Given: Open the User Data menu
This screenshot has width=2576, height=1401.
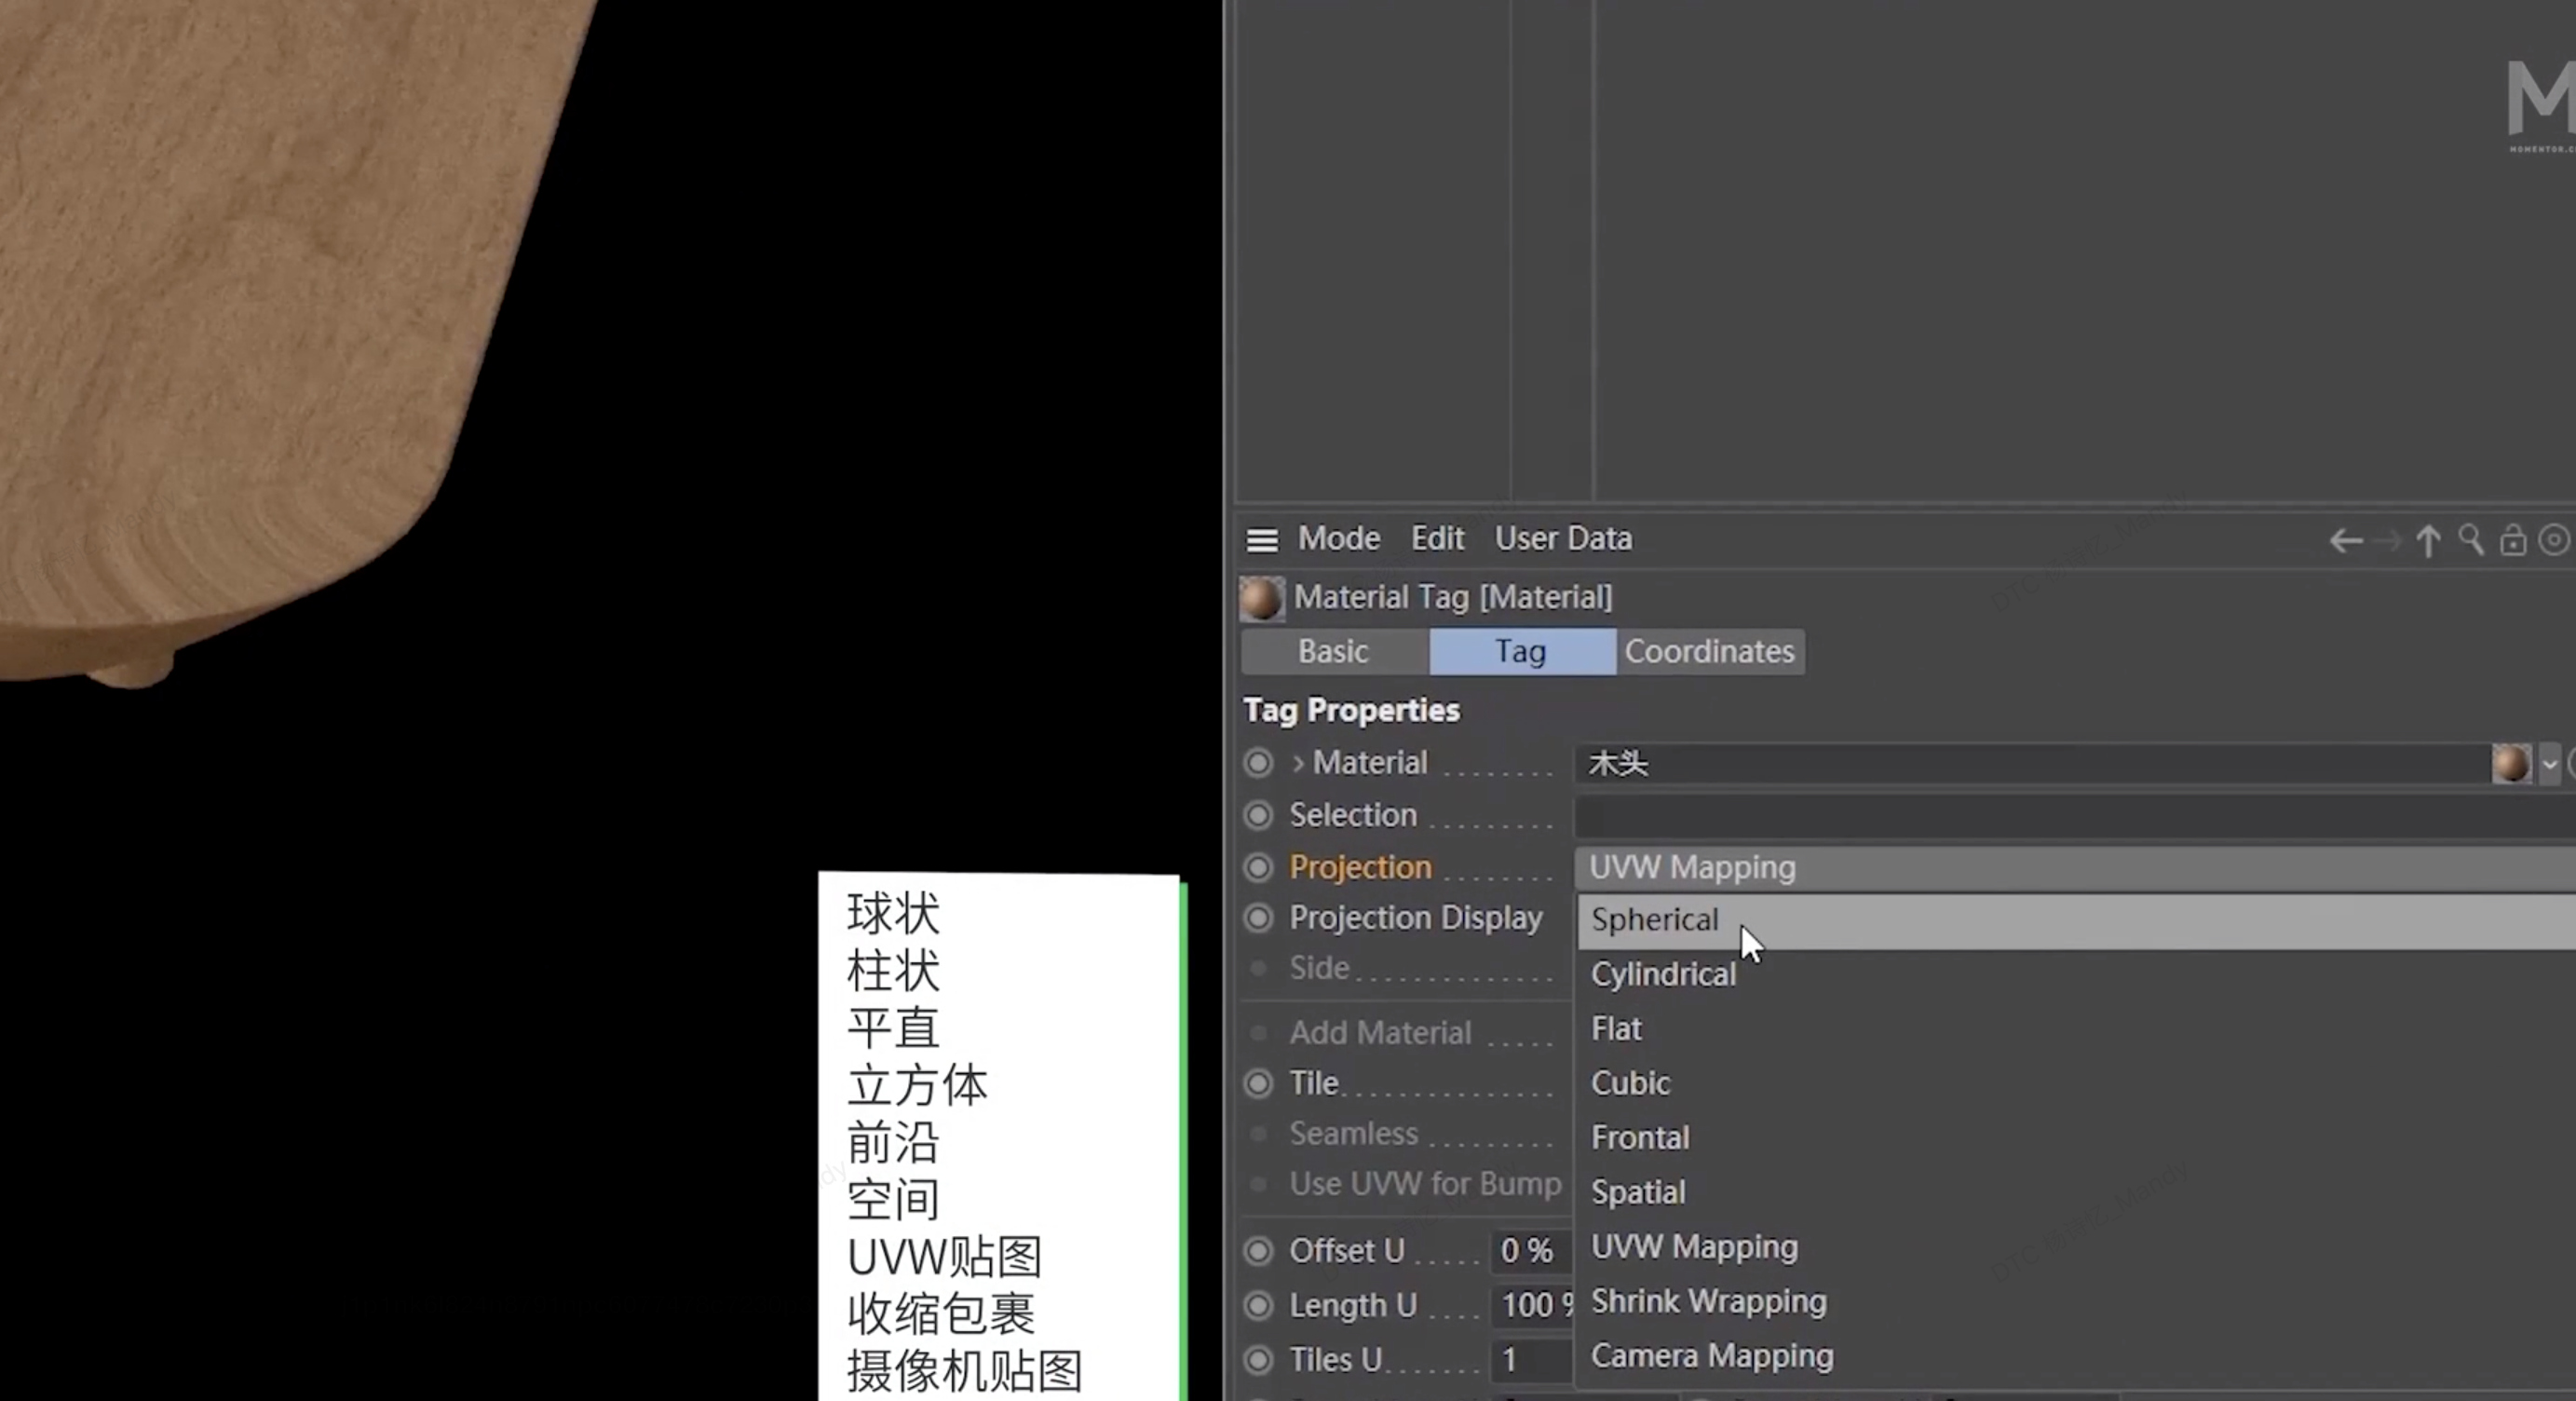Looking at the screenshot, I should click(1563, 539).
